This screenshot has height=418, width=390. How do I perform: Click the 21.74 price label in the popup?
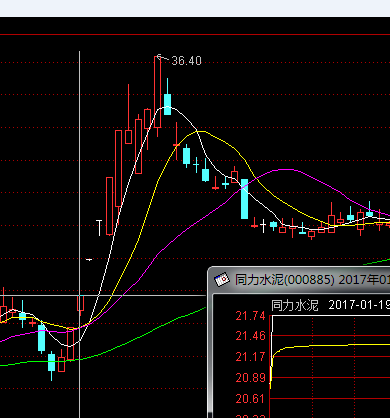[x=250, y=316]
